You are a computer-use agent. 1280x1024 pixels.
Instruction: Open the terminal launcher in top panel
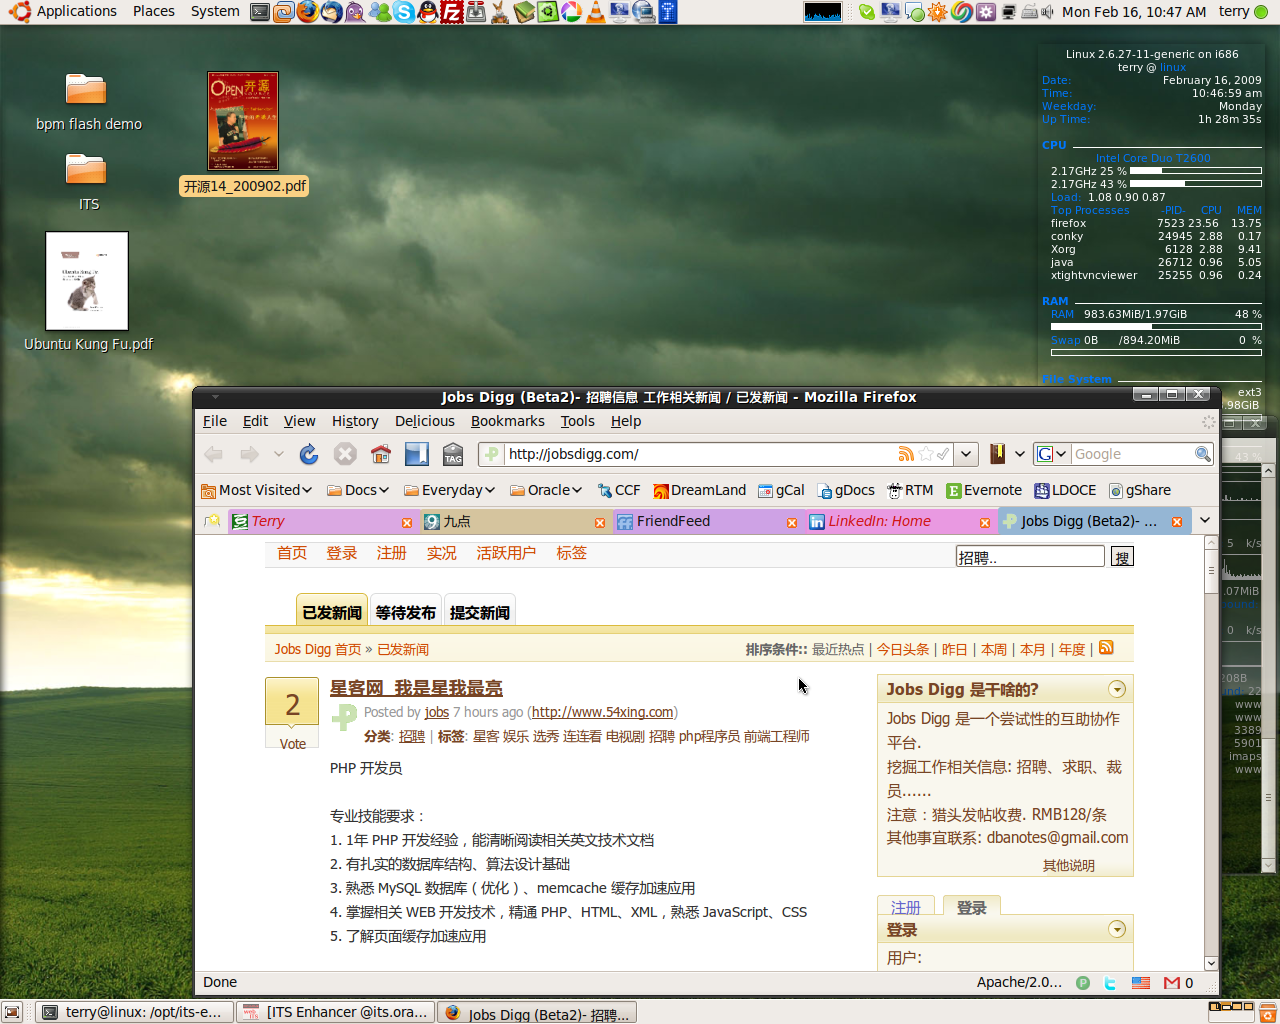click(260, 12)
